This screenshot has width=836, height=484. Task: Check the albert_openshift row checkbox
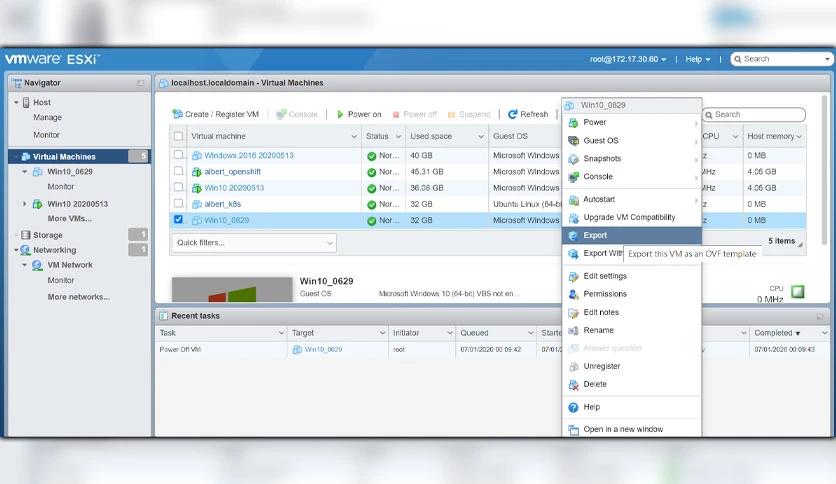point(179,172)
